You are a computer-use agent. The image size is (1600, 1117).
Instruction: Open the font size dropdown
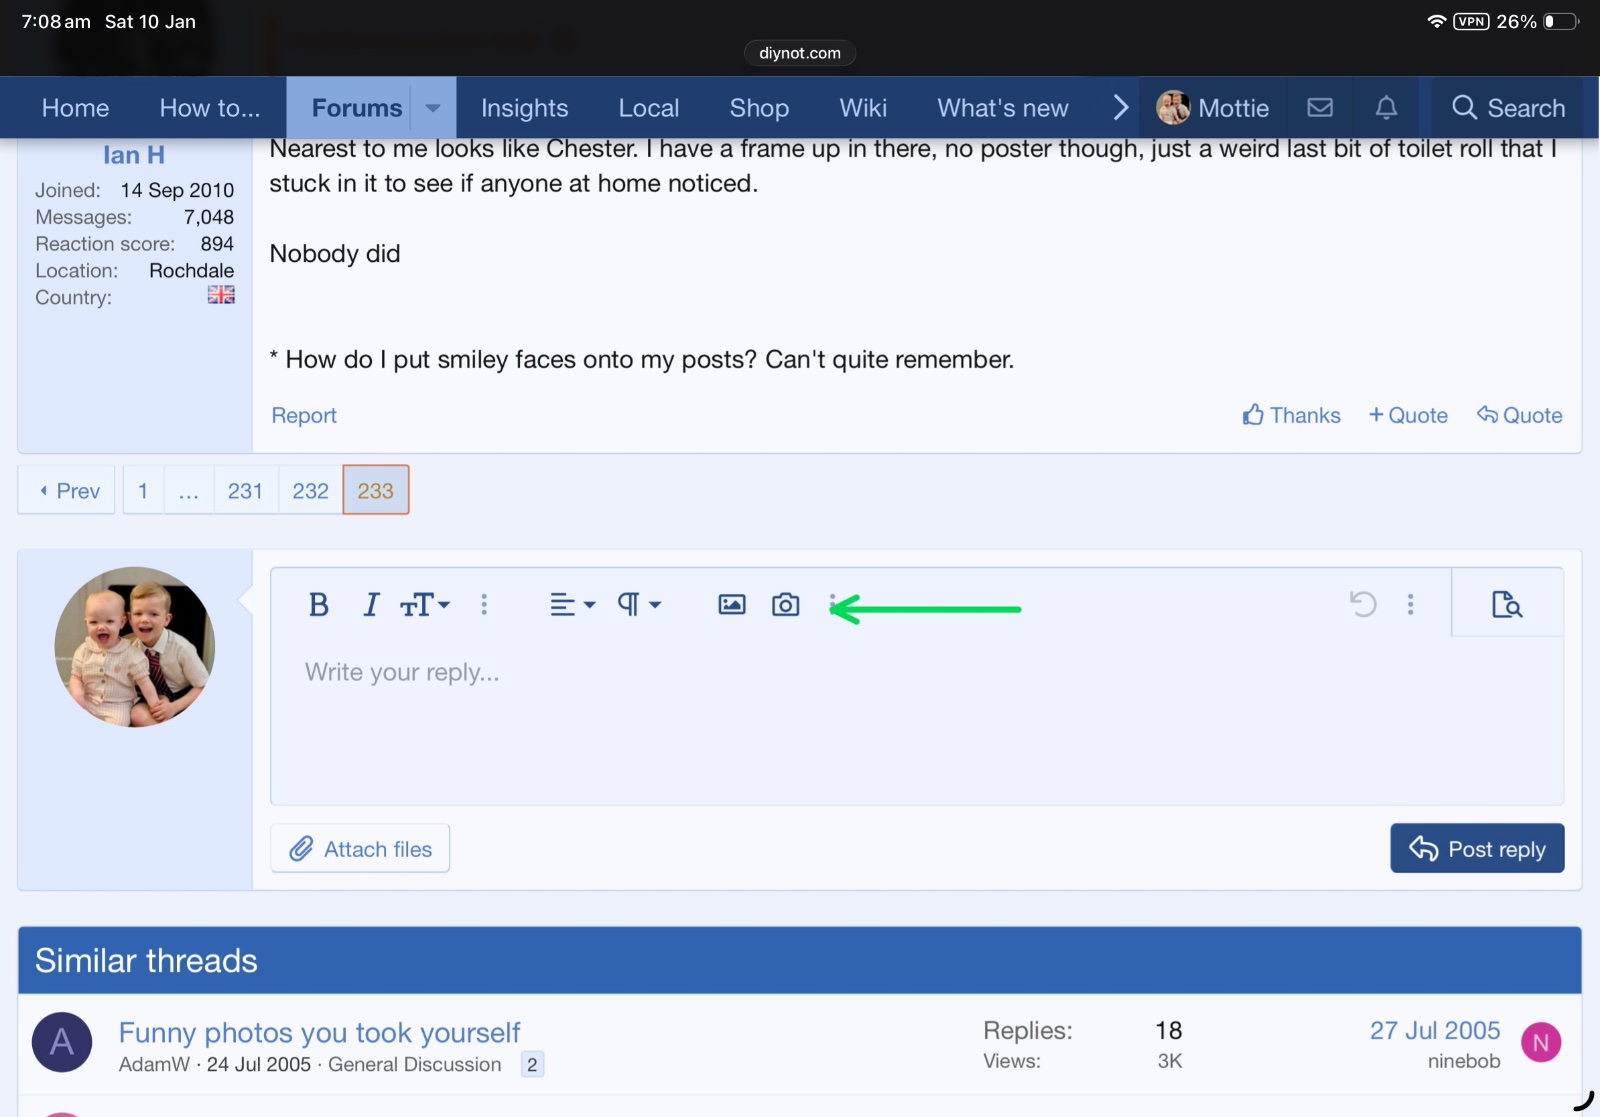point(425,605)
